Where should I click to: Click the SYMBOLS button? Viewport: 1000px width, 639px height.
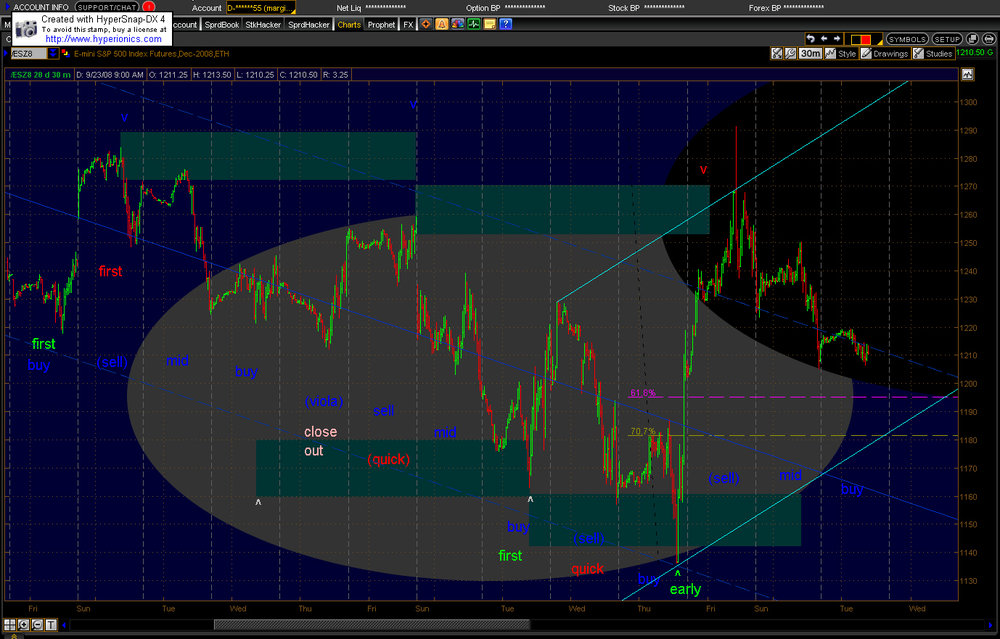[907, 40]
